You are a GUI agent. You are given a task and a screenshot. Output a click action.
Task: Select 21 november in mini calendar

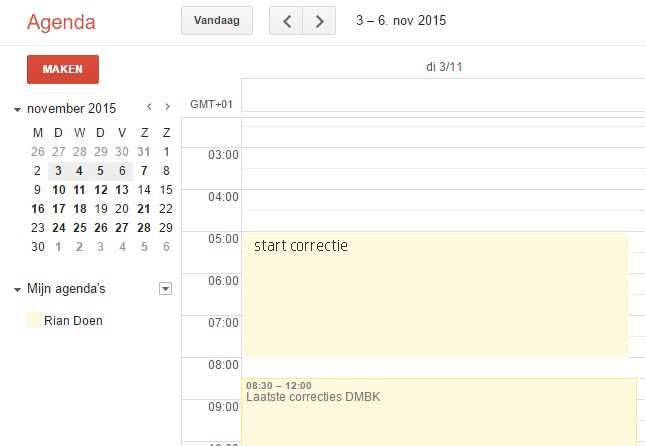(x=144, y=209)
